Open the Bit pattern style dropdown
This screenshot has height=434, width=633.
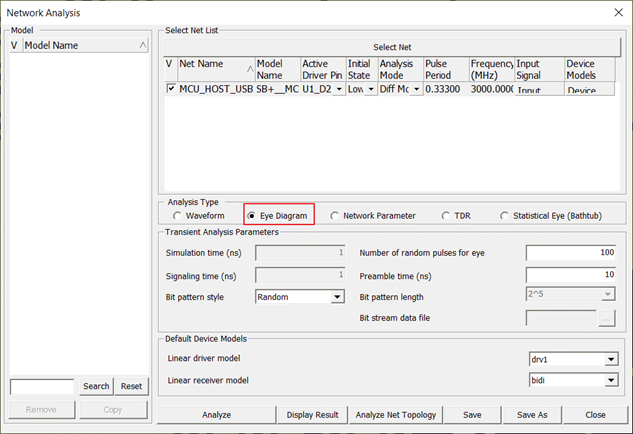point(337,297)
